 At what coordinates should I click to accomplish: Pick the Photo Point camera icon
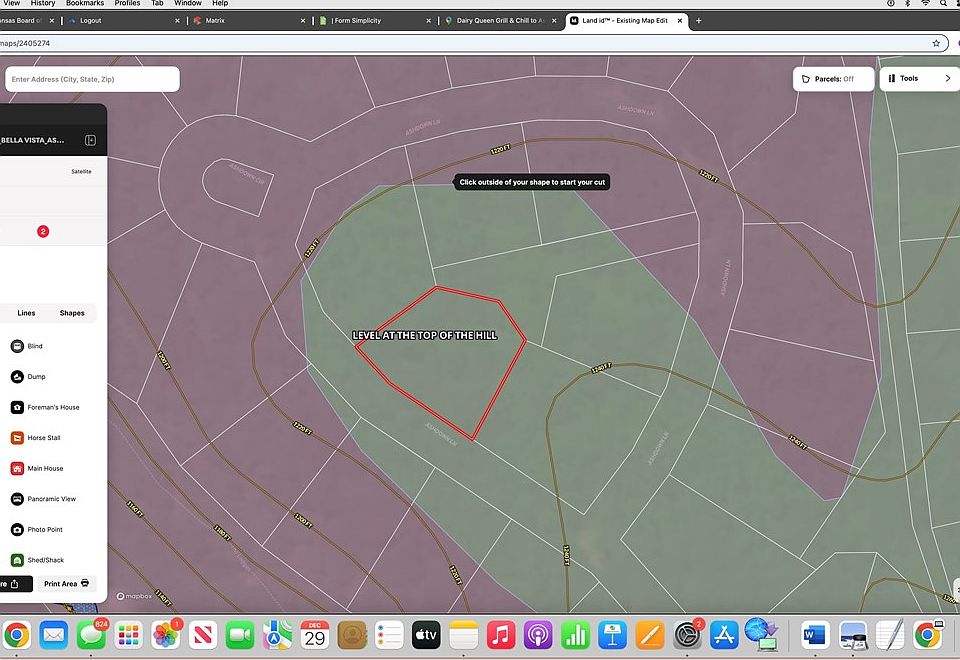[x=17, y=529]
